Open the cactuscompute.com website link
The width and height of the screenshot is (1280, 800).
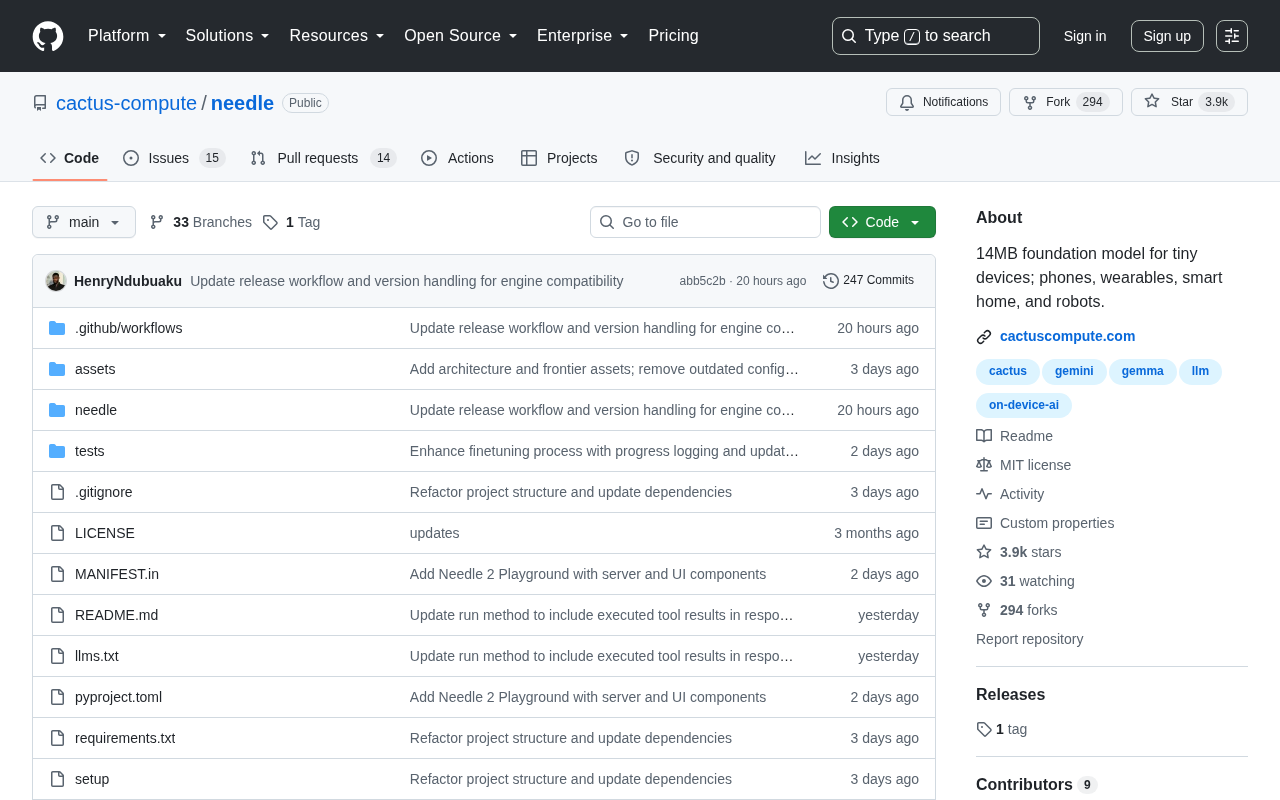pyautogui.click(x=1067, y=336)
